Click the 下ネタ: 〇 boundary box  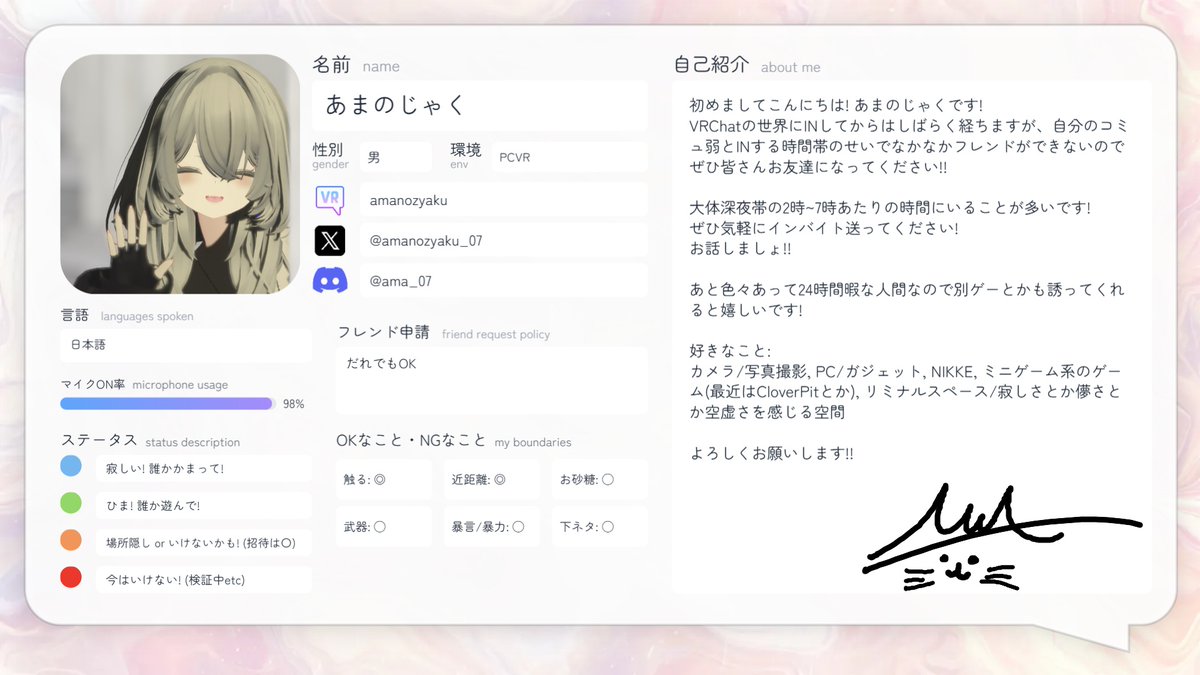coord(599,527)
